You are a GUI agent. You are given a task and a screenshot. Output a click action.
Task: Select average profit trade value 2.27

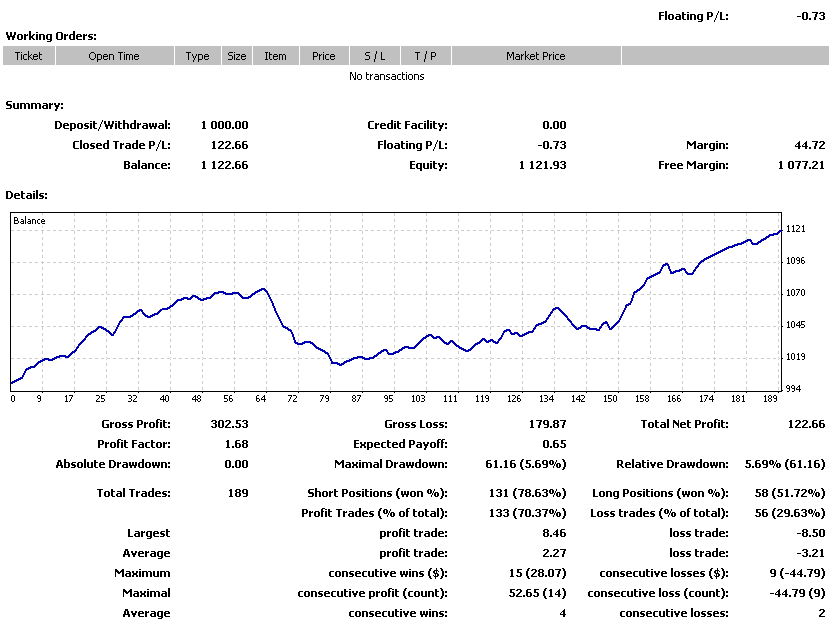[554, 553]
